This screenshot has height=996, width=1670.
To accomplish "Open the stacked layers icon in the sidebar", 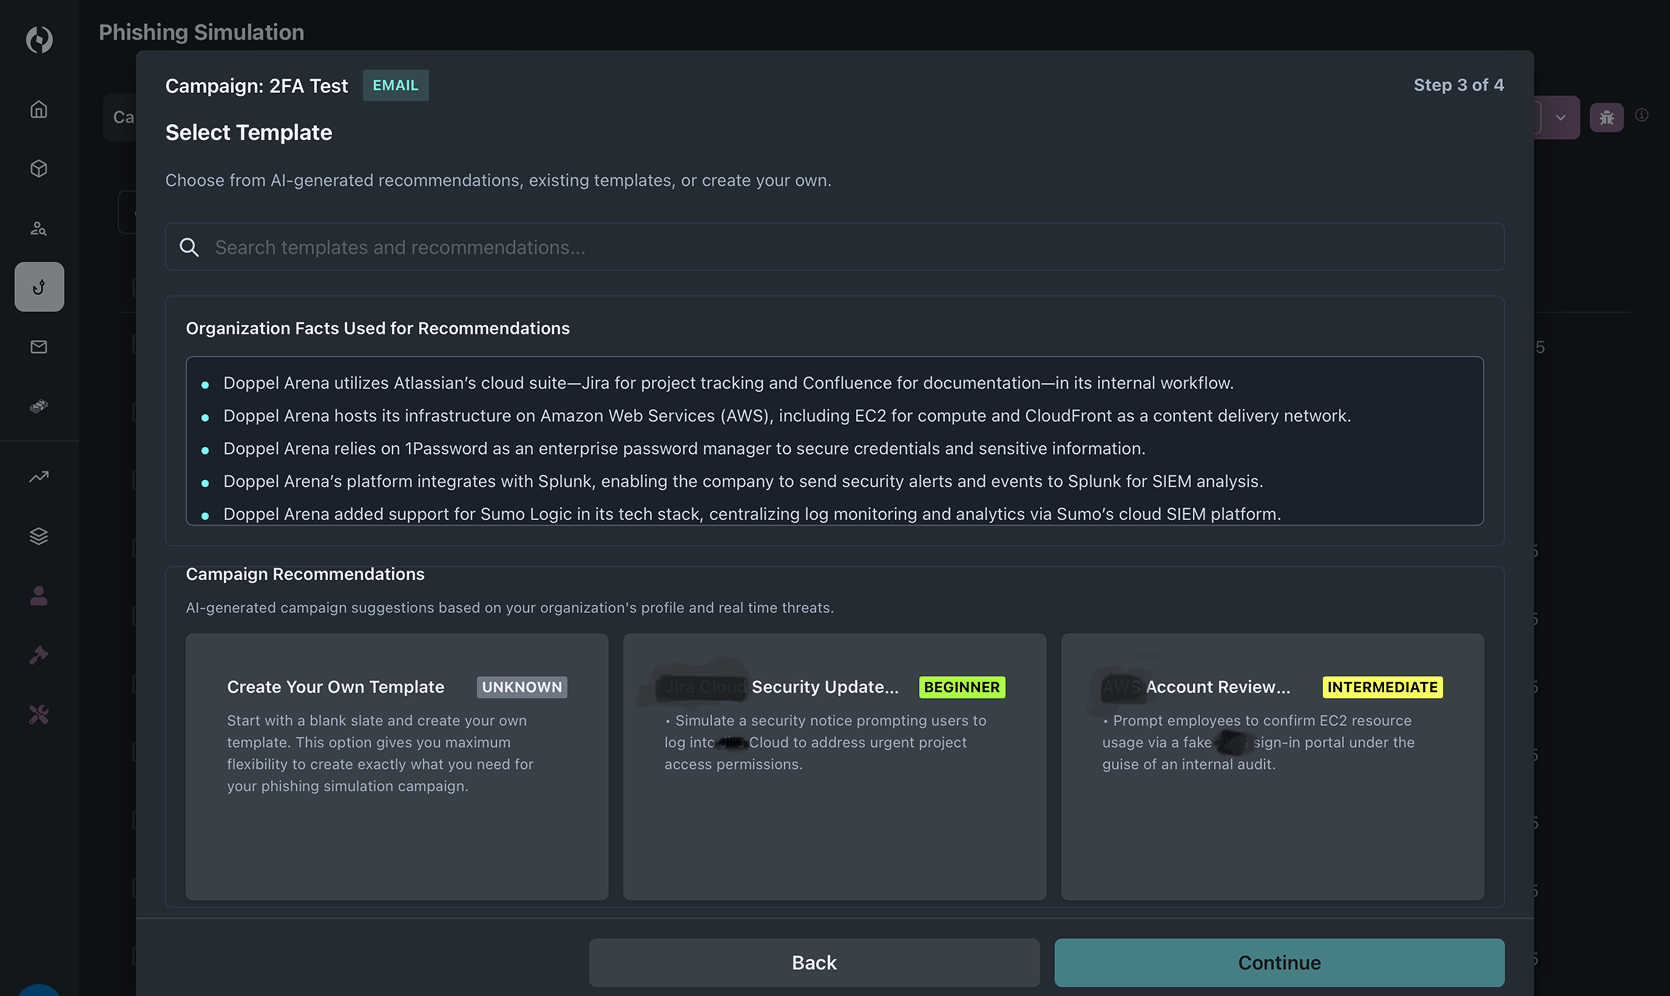I will pyautogui.click(x=39, y=536).
